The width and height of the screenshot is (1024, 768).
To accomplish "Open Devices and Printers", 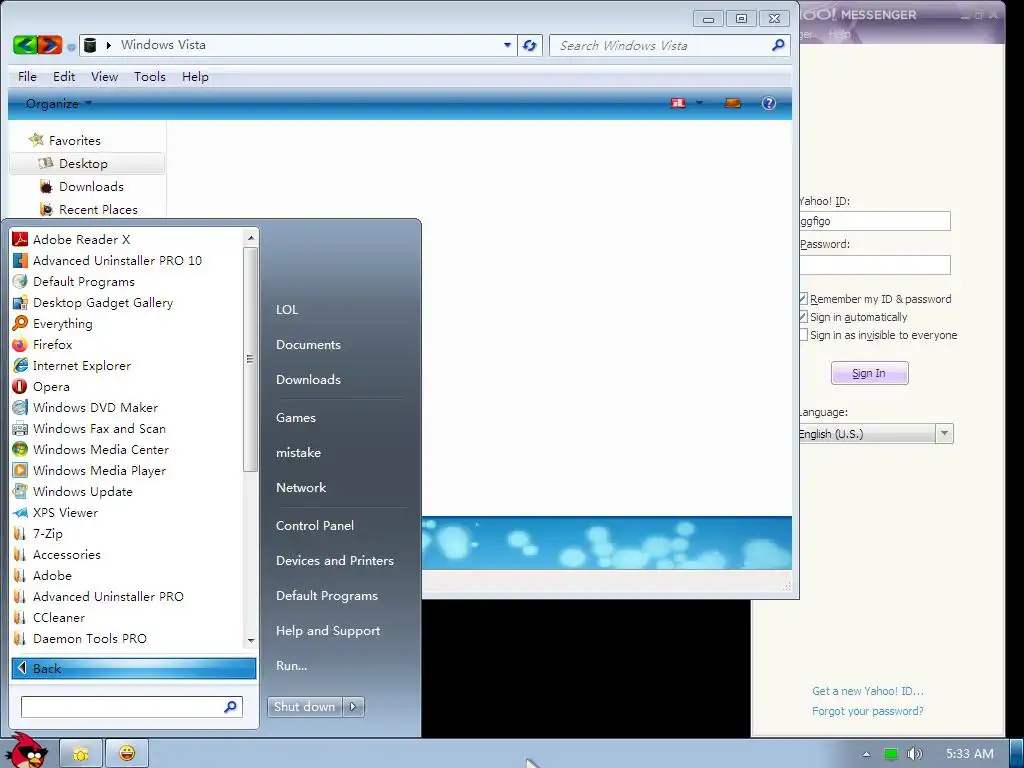I will pyautogui.click(x=334, y=561).
